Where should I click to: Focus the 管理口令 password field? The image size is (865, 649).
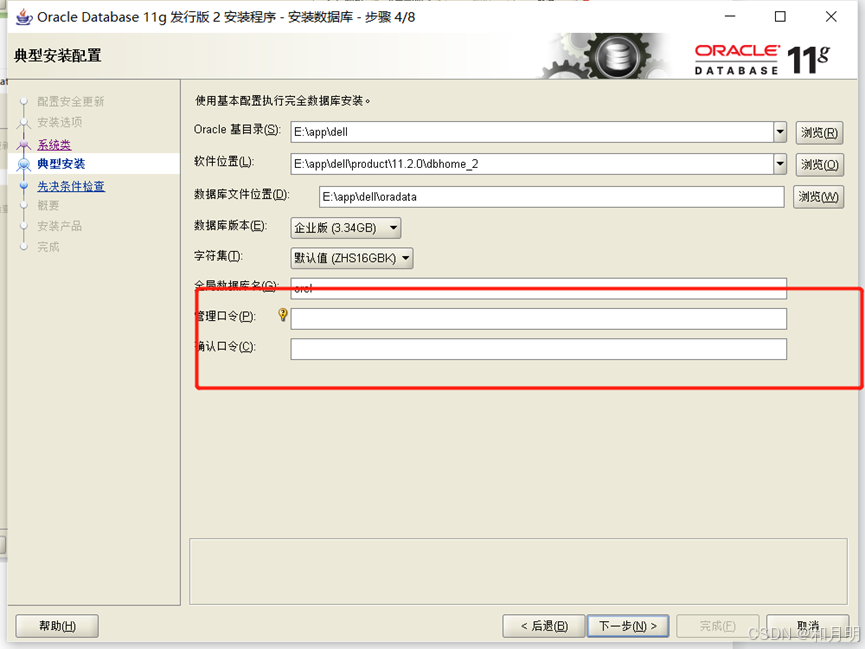click(538, 319)
